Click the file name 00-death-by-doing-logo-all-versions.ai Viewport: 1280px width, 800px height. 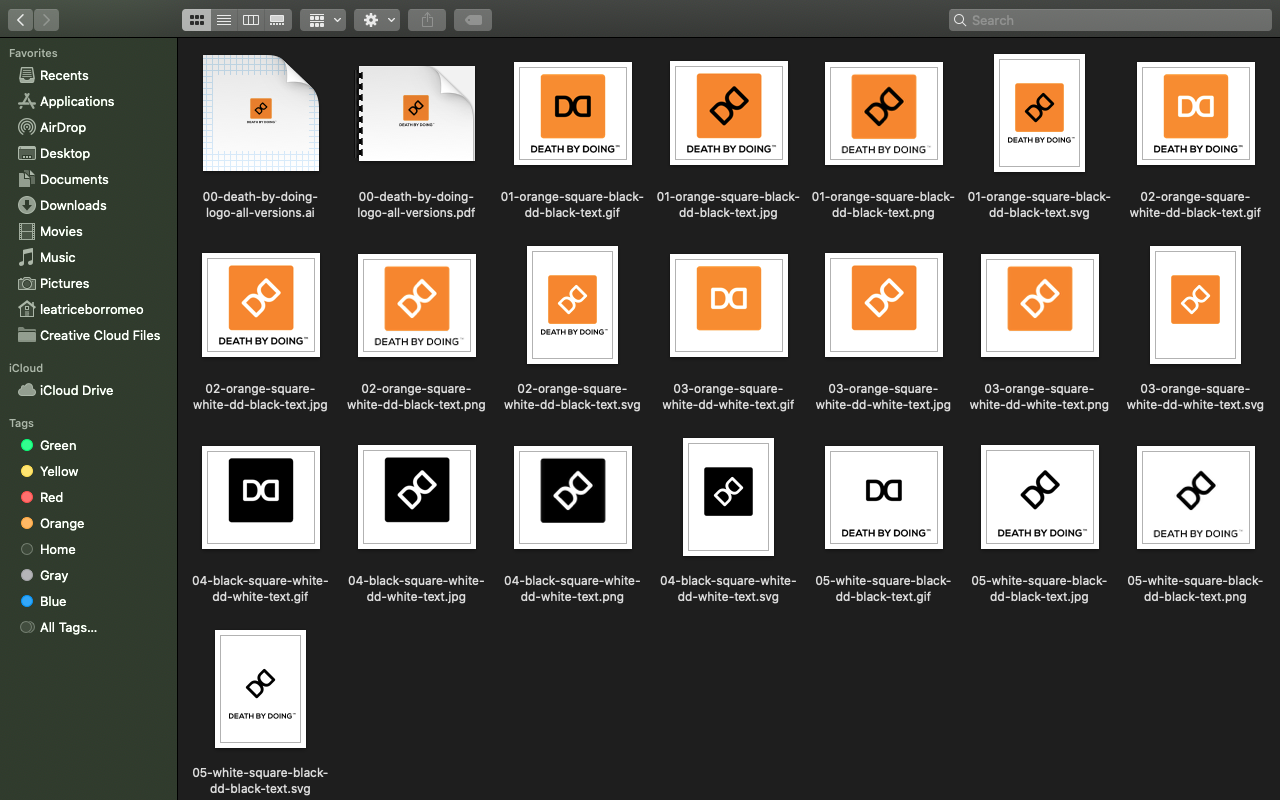(260, 205)
